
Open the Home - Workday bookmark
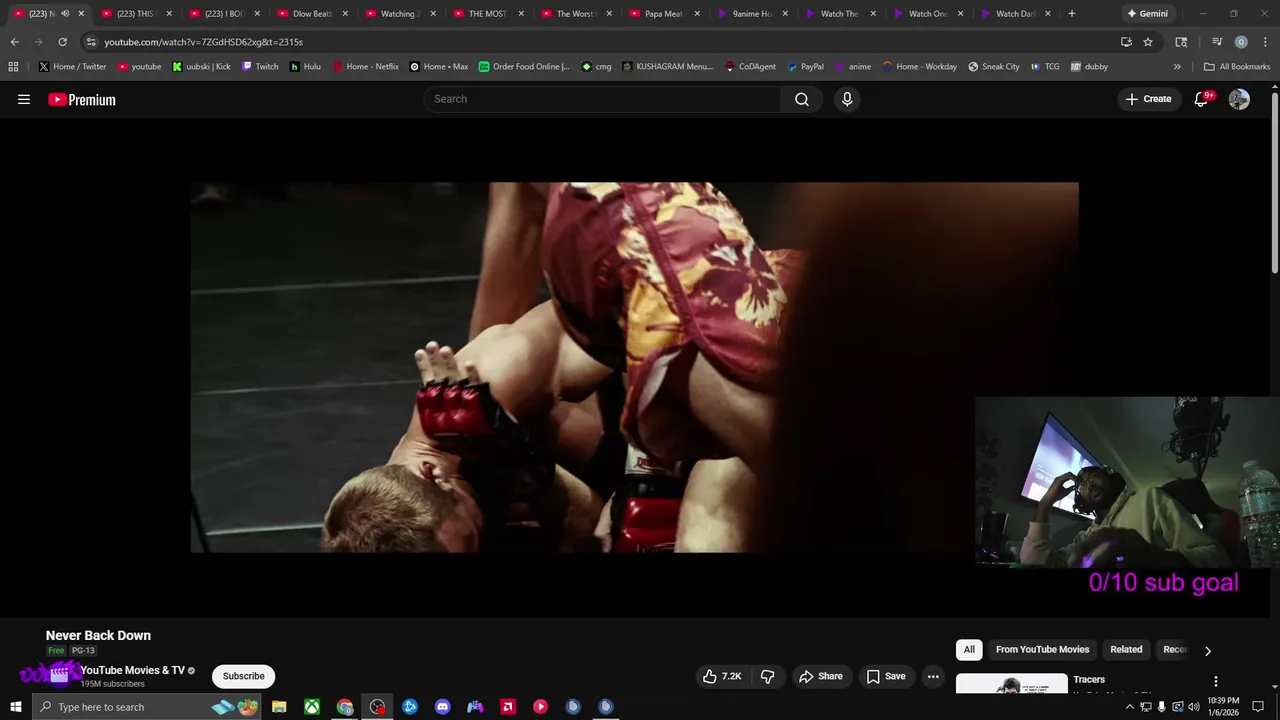[919, 66]
